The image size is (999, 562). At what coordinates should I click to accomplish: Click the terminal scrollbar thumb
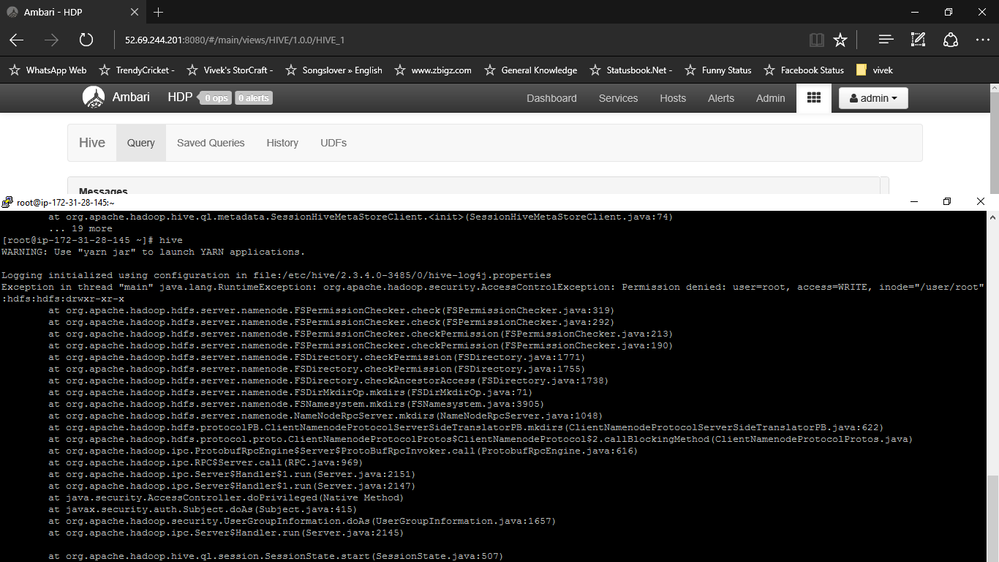click(993, 518)
